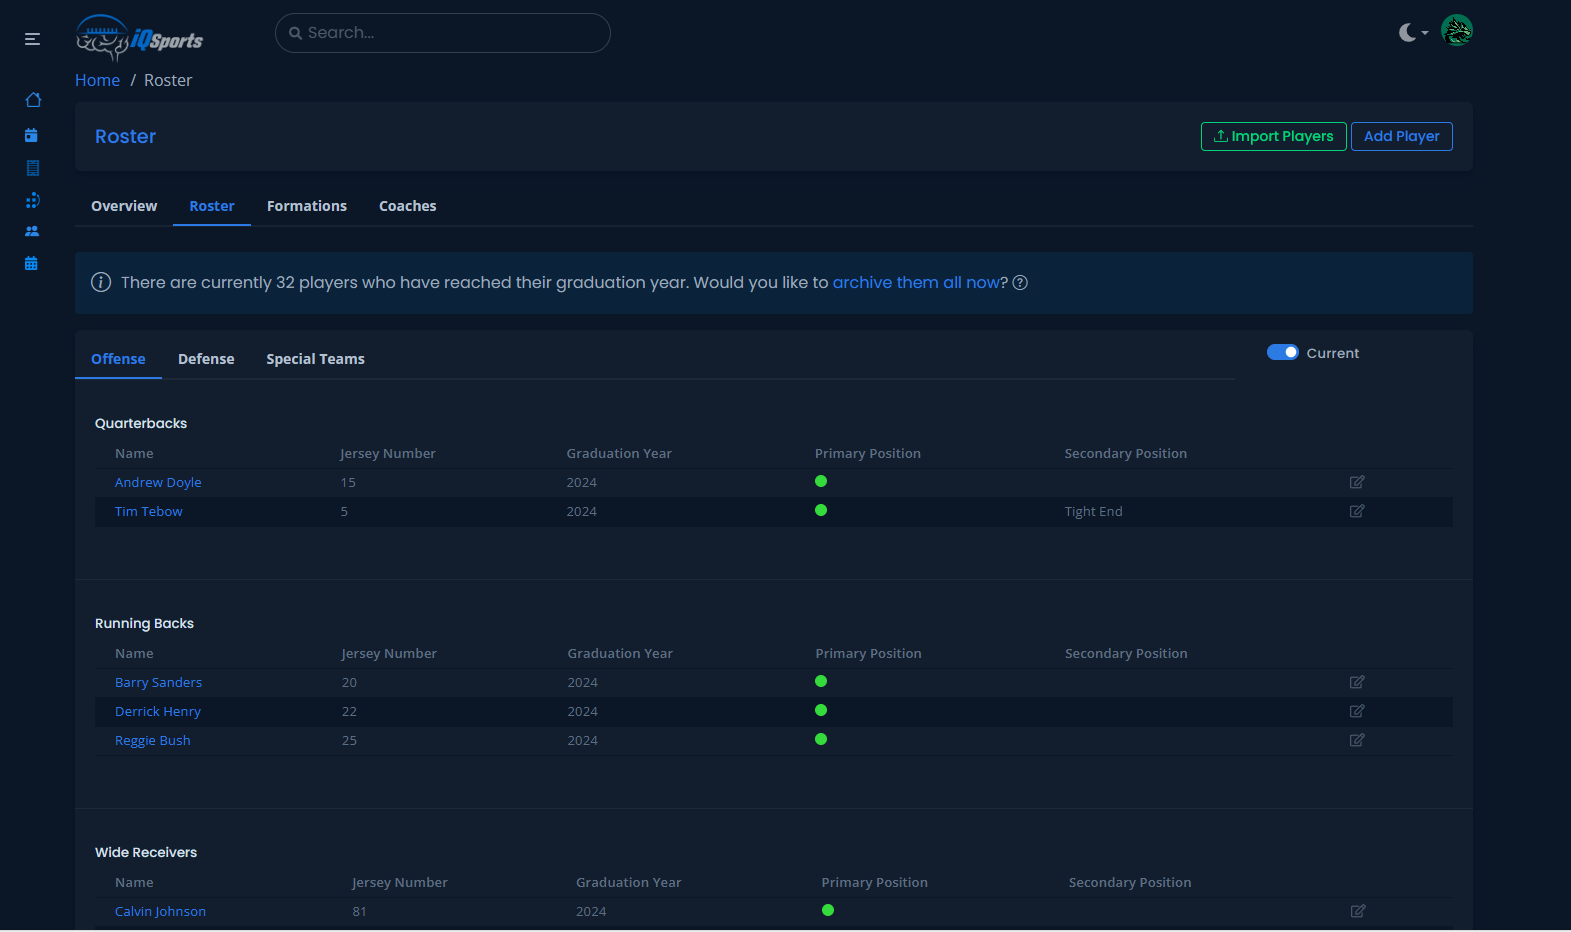Switch to the Special Teams sub-tab

(315, 359)
